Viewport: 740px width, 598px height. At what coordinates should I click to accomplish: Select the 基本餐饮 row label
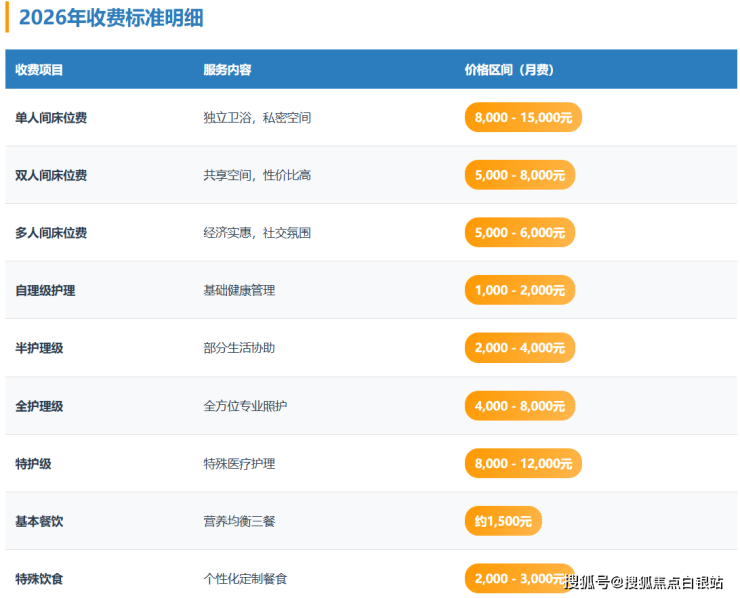tap(39, 521)
